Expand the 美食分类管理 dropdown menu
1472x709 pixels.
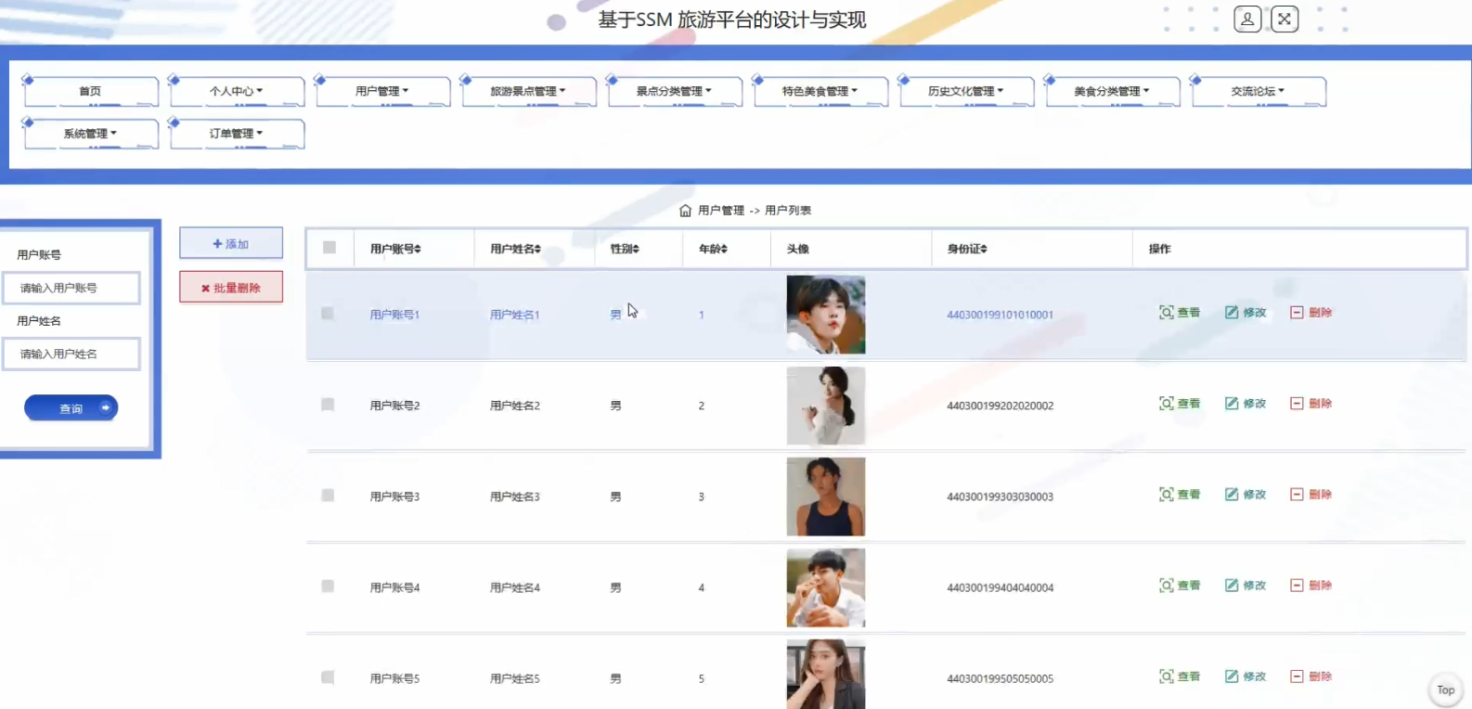tap(1113, 91)
